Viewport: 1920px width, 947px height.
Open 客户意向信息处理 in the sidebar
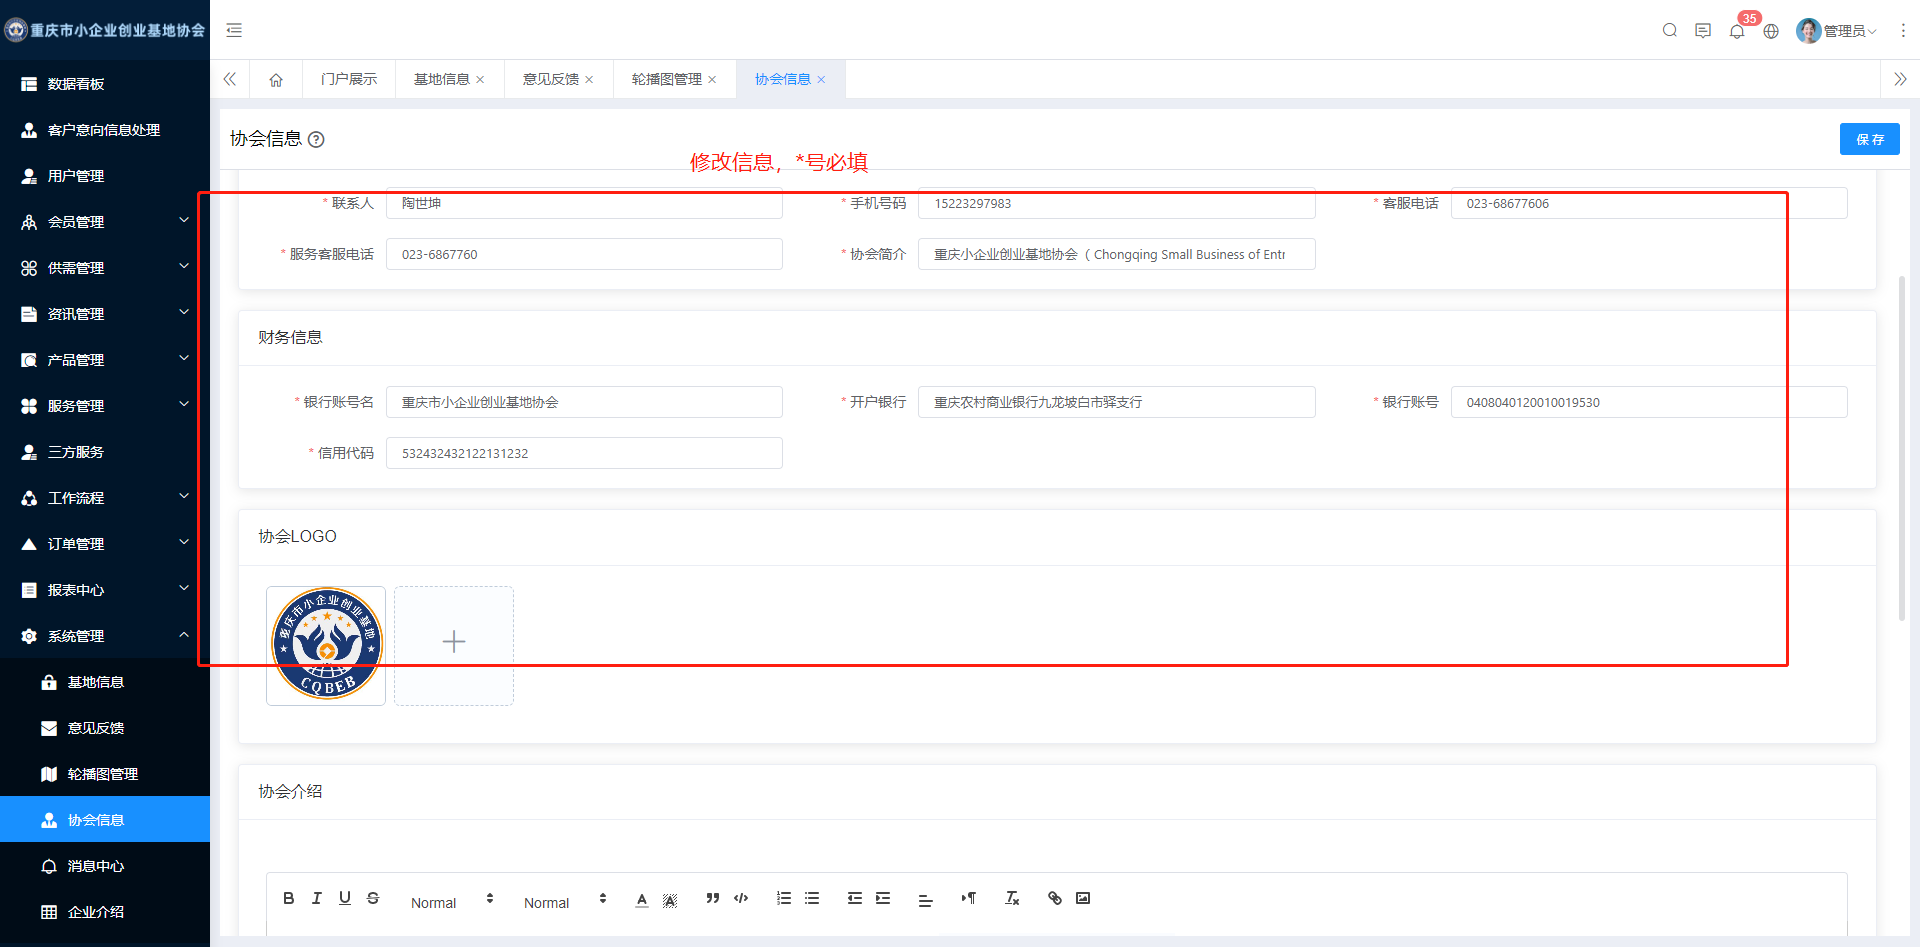pyautogui.click(x=105, y=130)
